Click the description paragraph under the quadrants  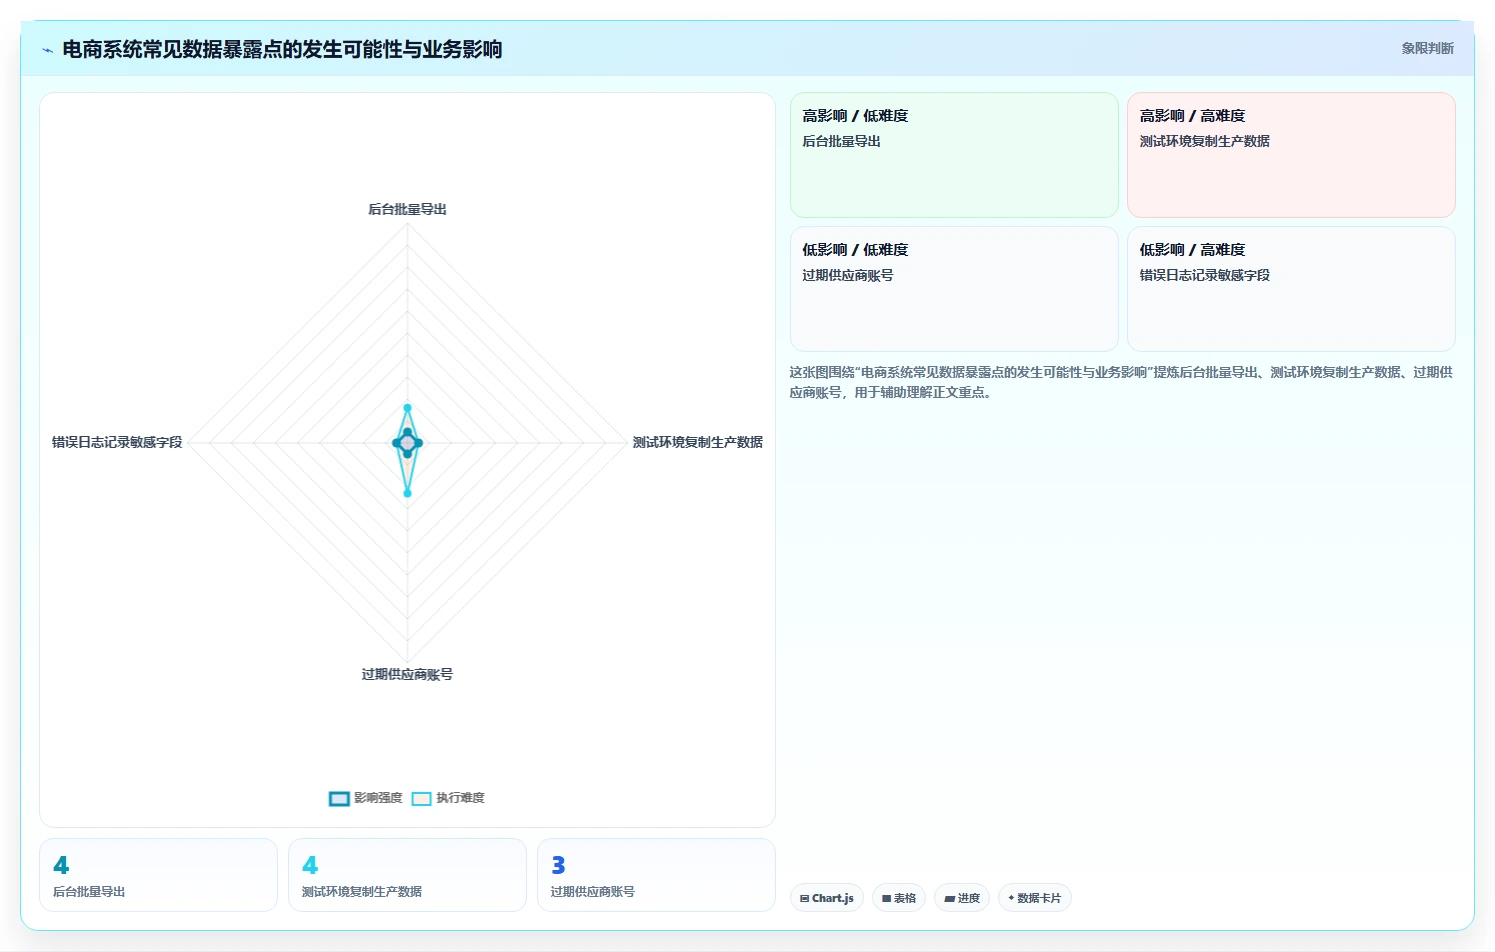click(x=1121, y=382)
